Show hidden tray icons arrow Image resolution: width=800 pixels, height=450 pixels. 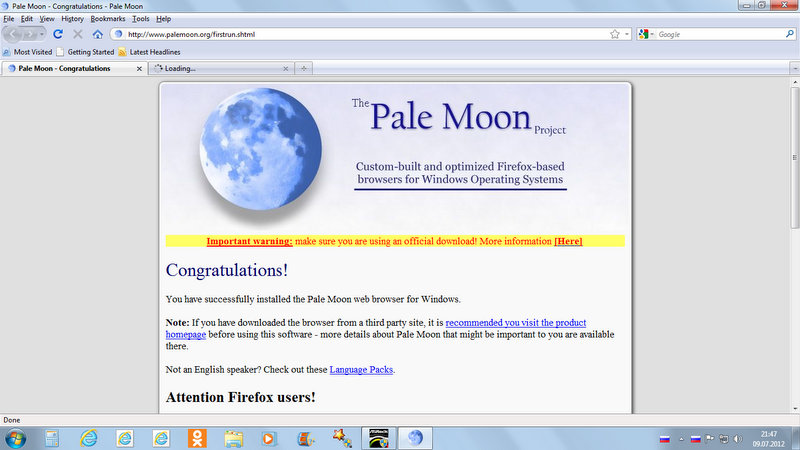coord(681,439)
